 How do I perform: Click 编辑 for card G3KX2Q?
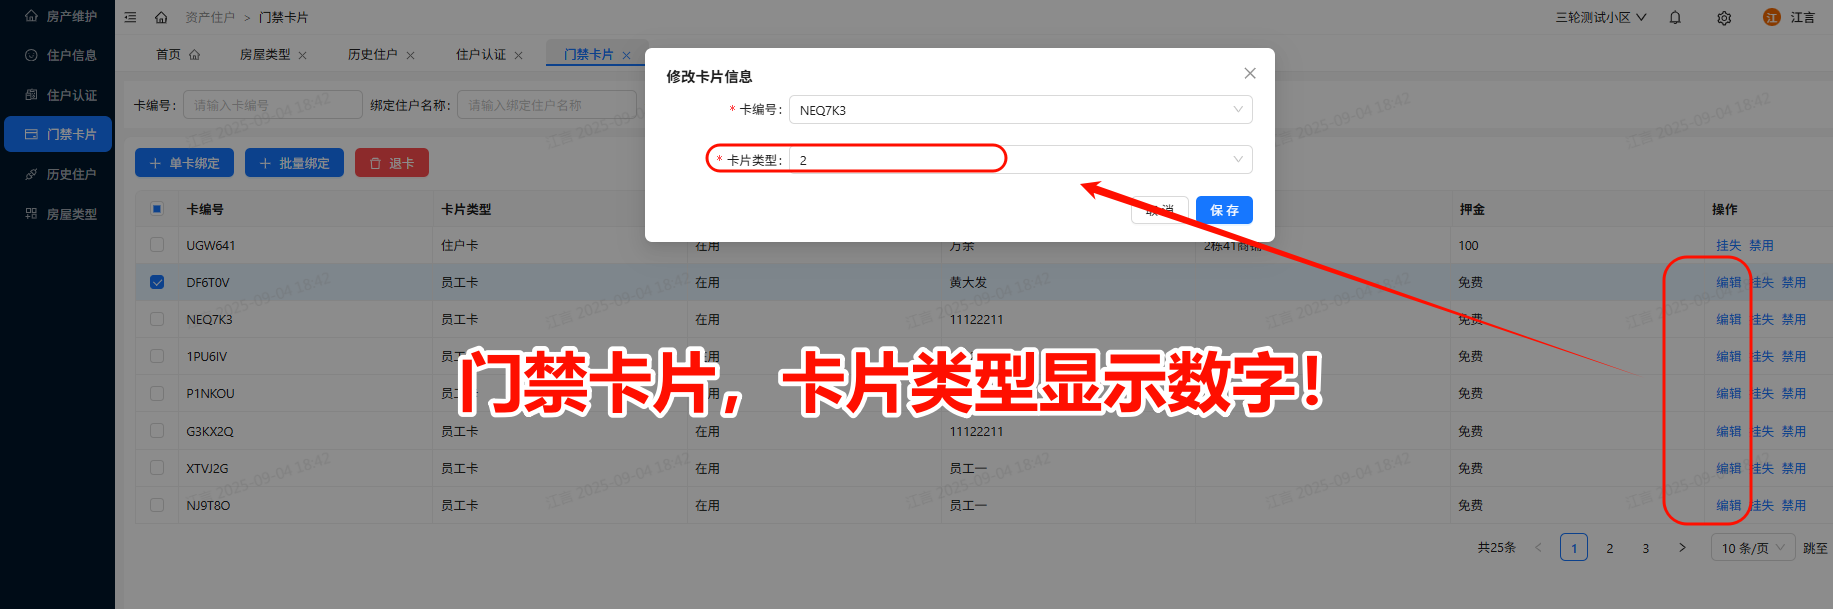[x=1728, y=432]
